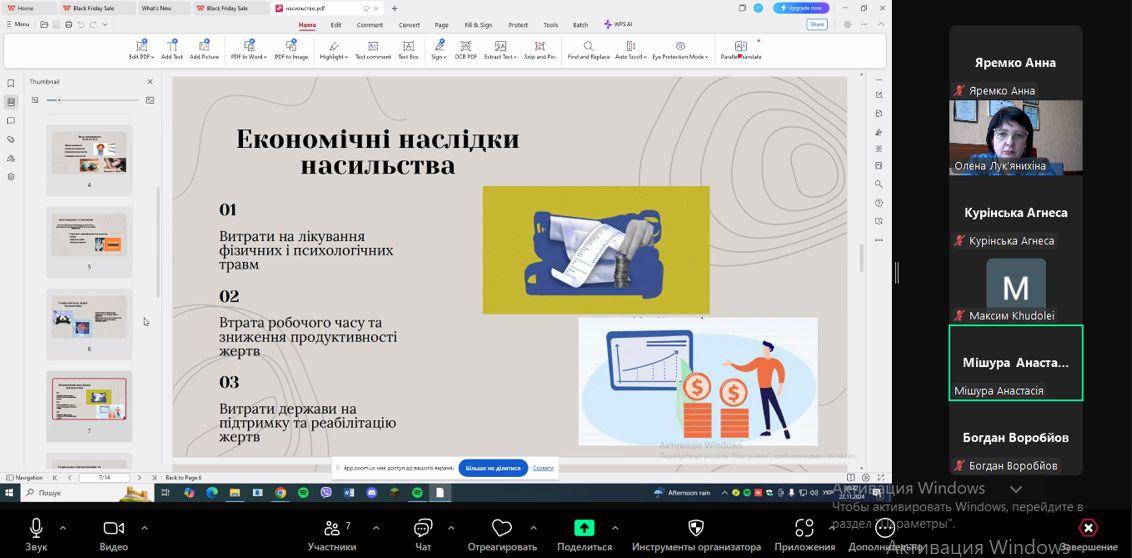Open the Fill & Sign tab
Screen dimensions: 1132x558
(478, 25)
